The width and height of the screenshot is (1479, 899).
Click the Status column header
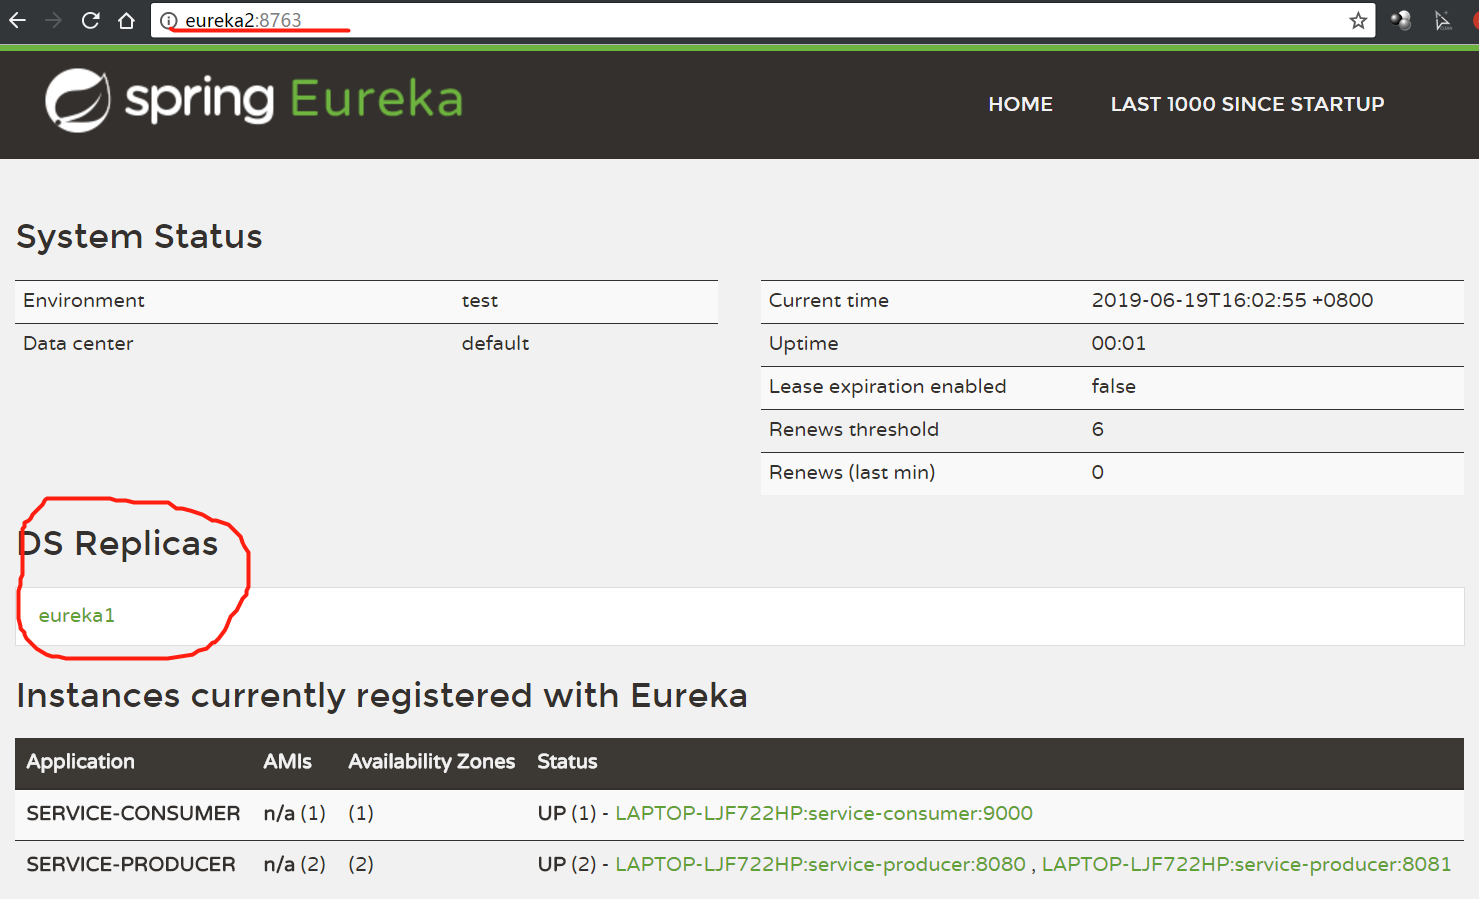click(567, 762)
